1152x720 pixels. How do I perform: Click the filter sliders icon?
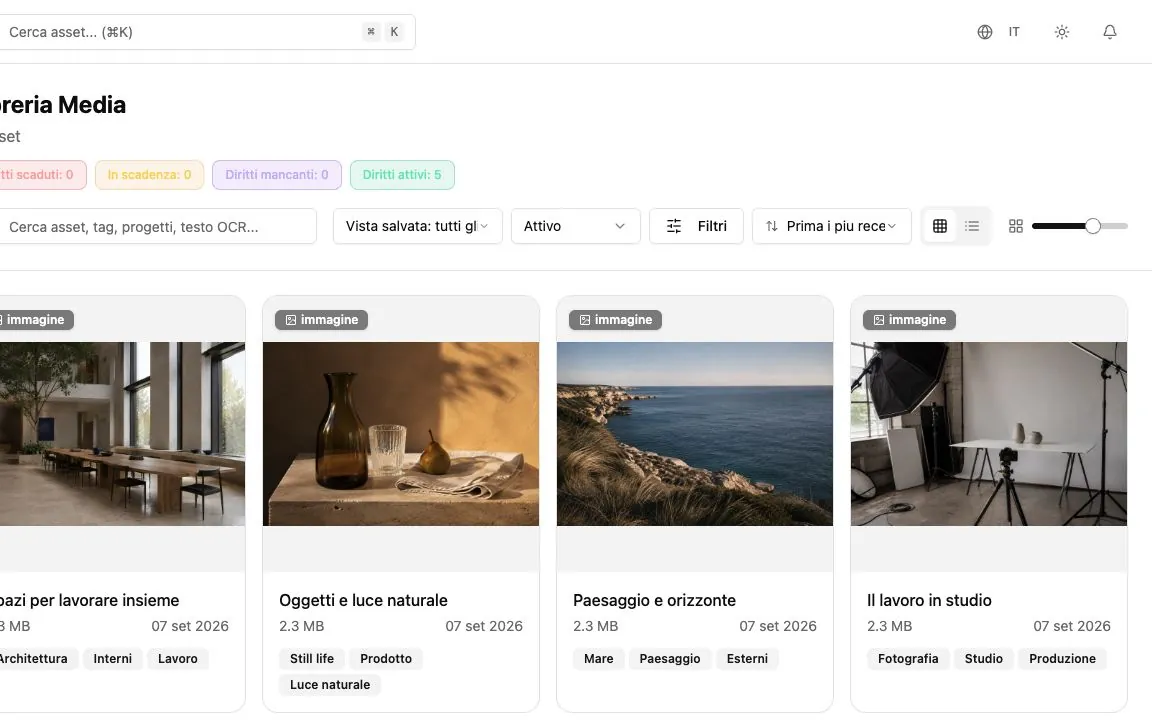coord(674,226)
